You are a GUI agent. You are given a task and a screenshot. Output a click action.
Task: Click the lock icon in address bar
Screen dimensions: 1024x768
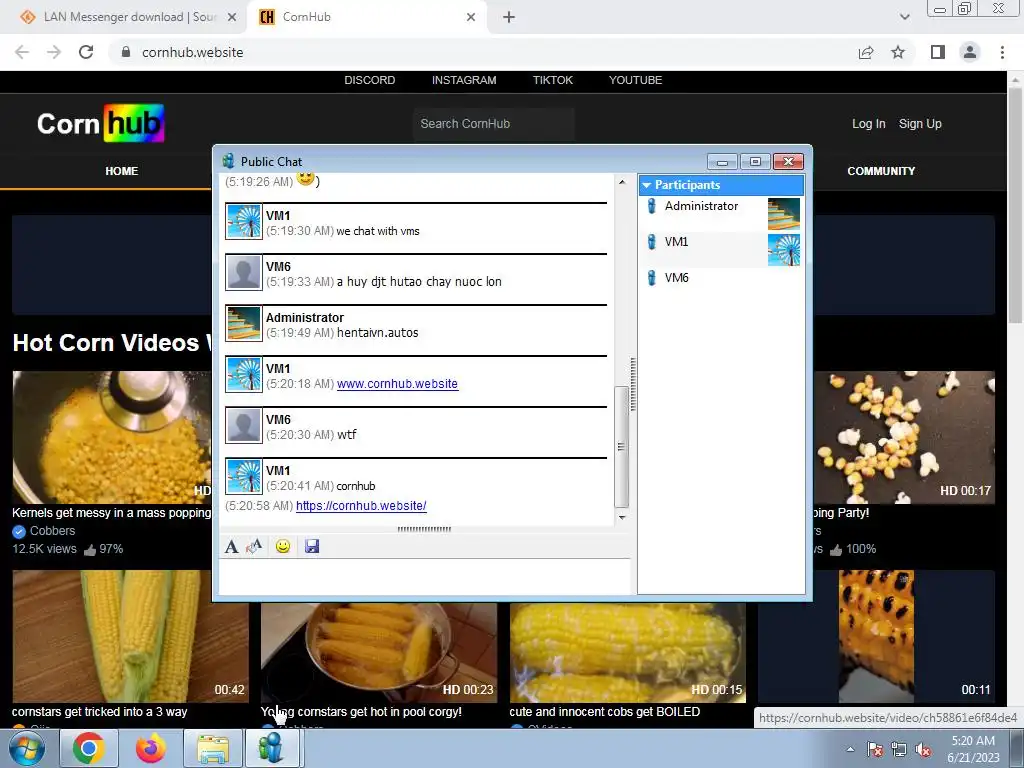(x=126, y=52)
